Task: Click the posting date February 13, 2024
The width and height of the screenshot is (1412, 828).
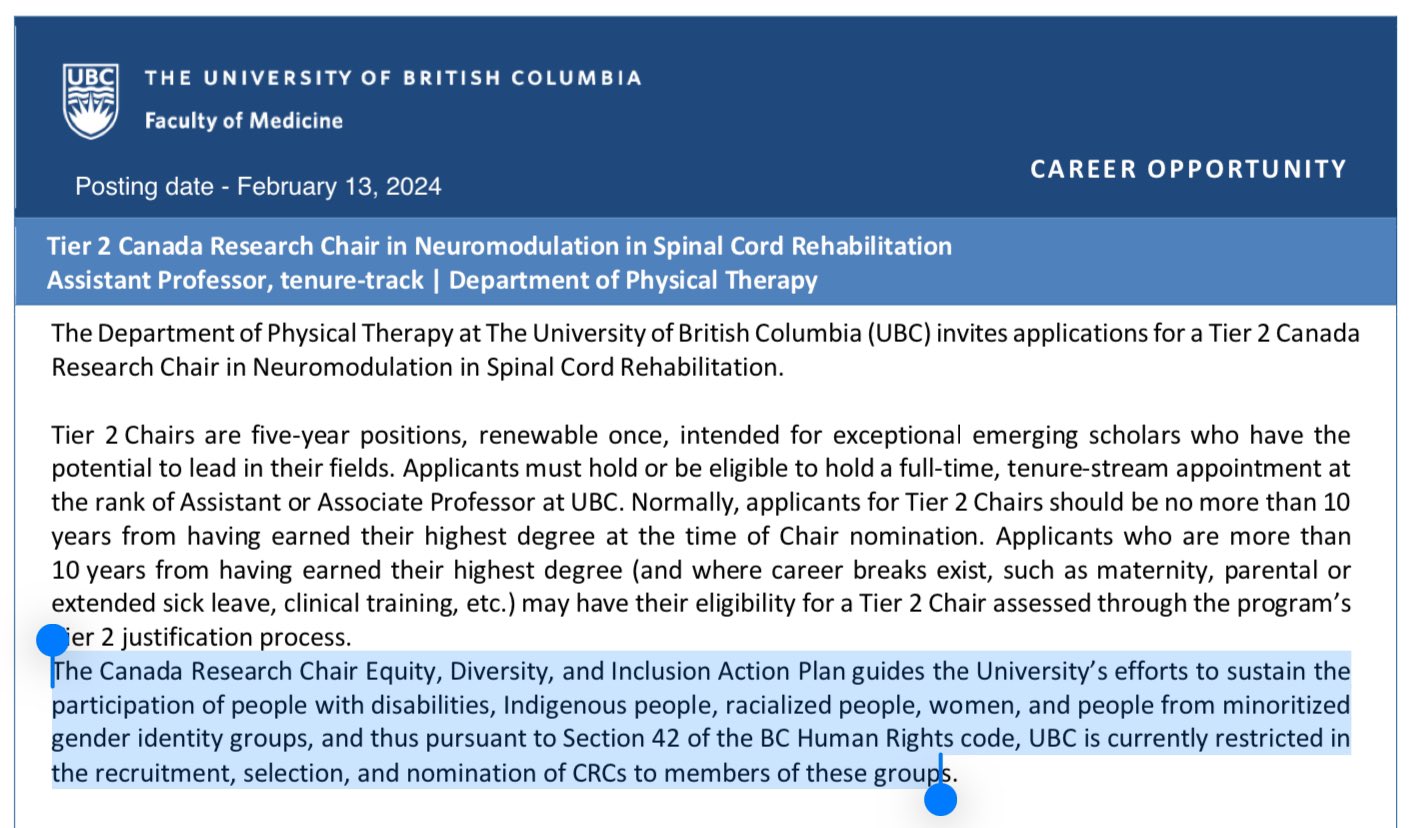Action: click(258, 186)
